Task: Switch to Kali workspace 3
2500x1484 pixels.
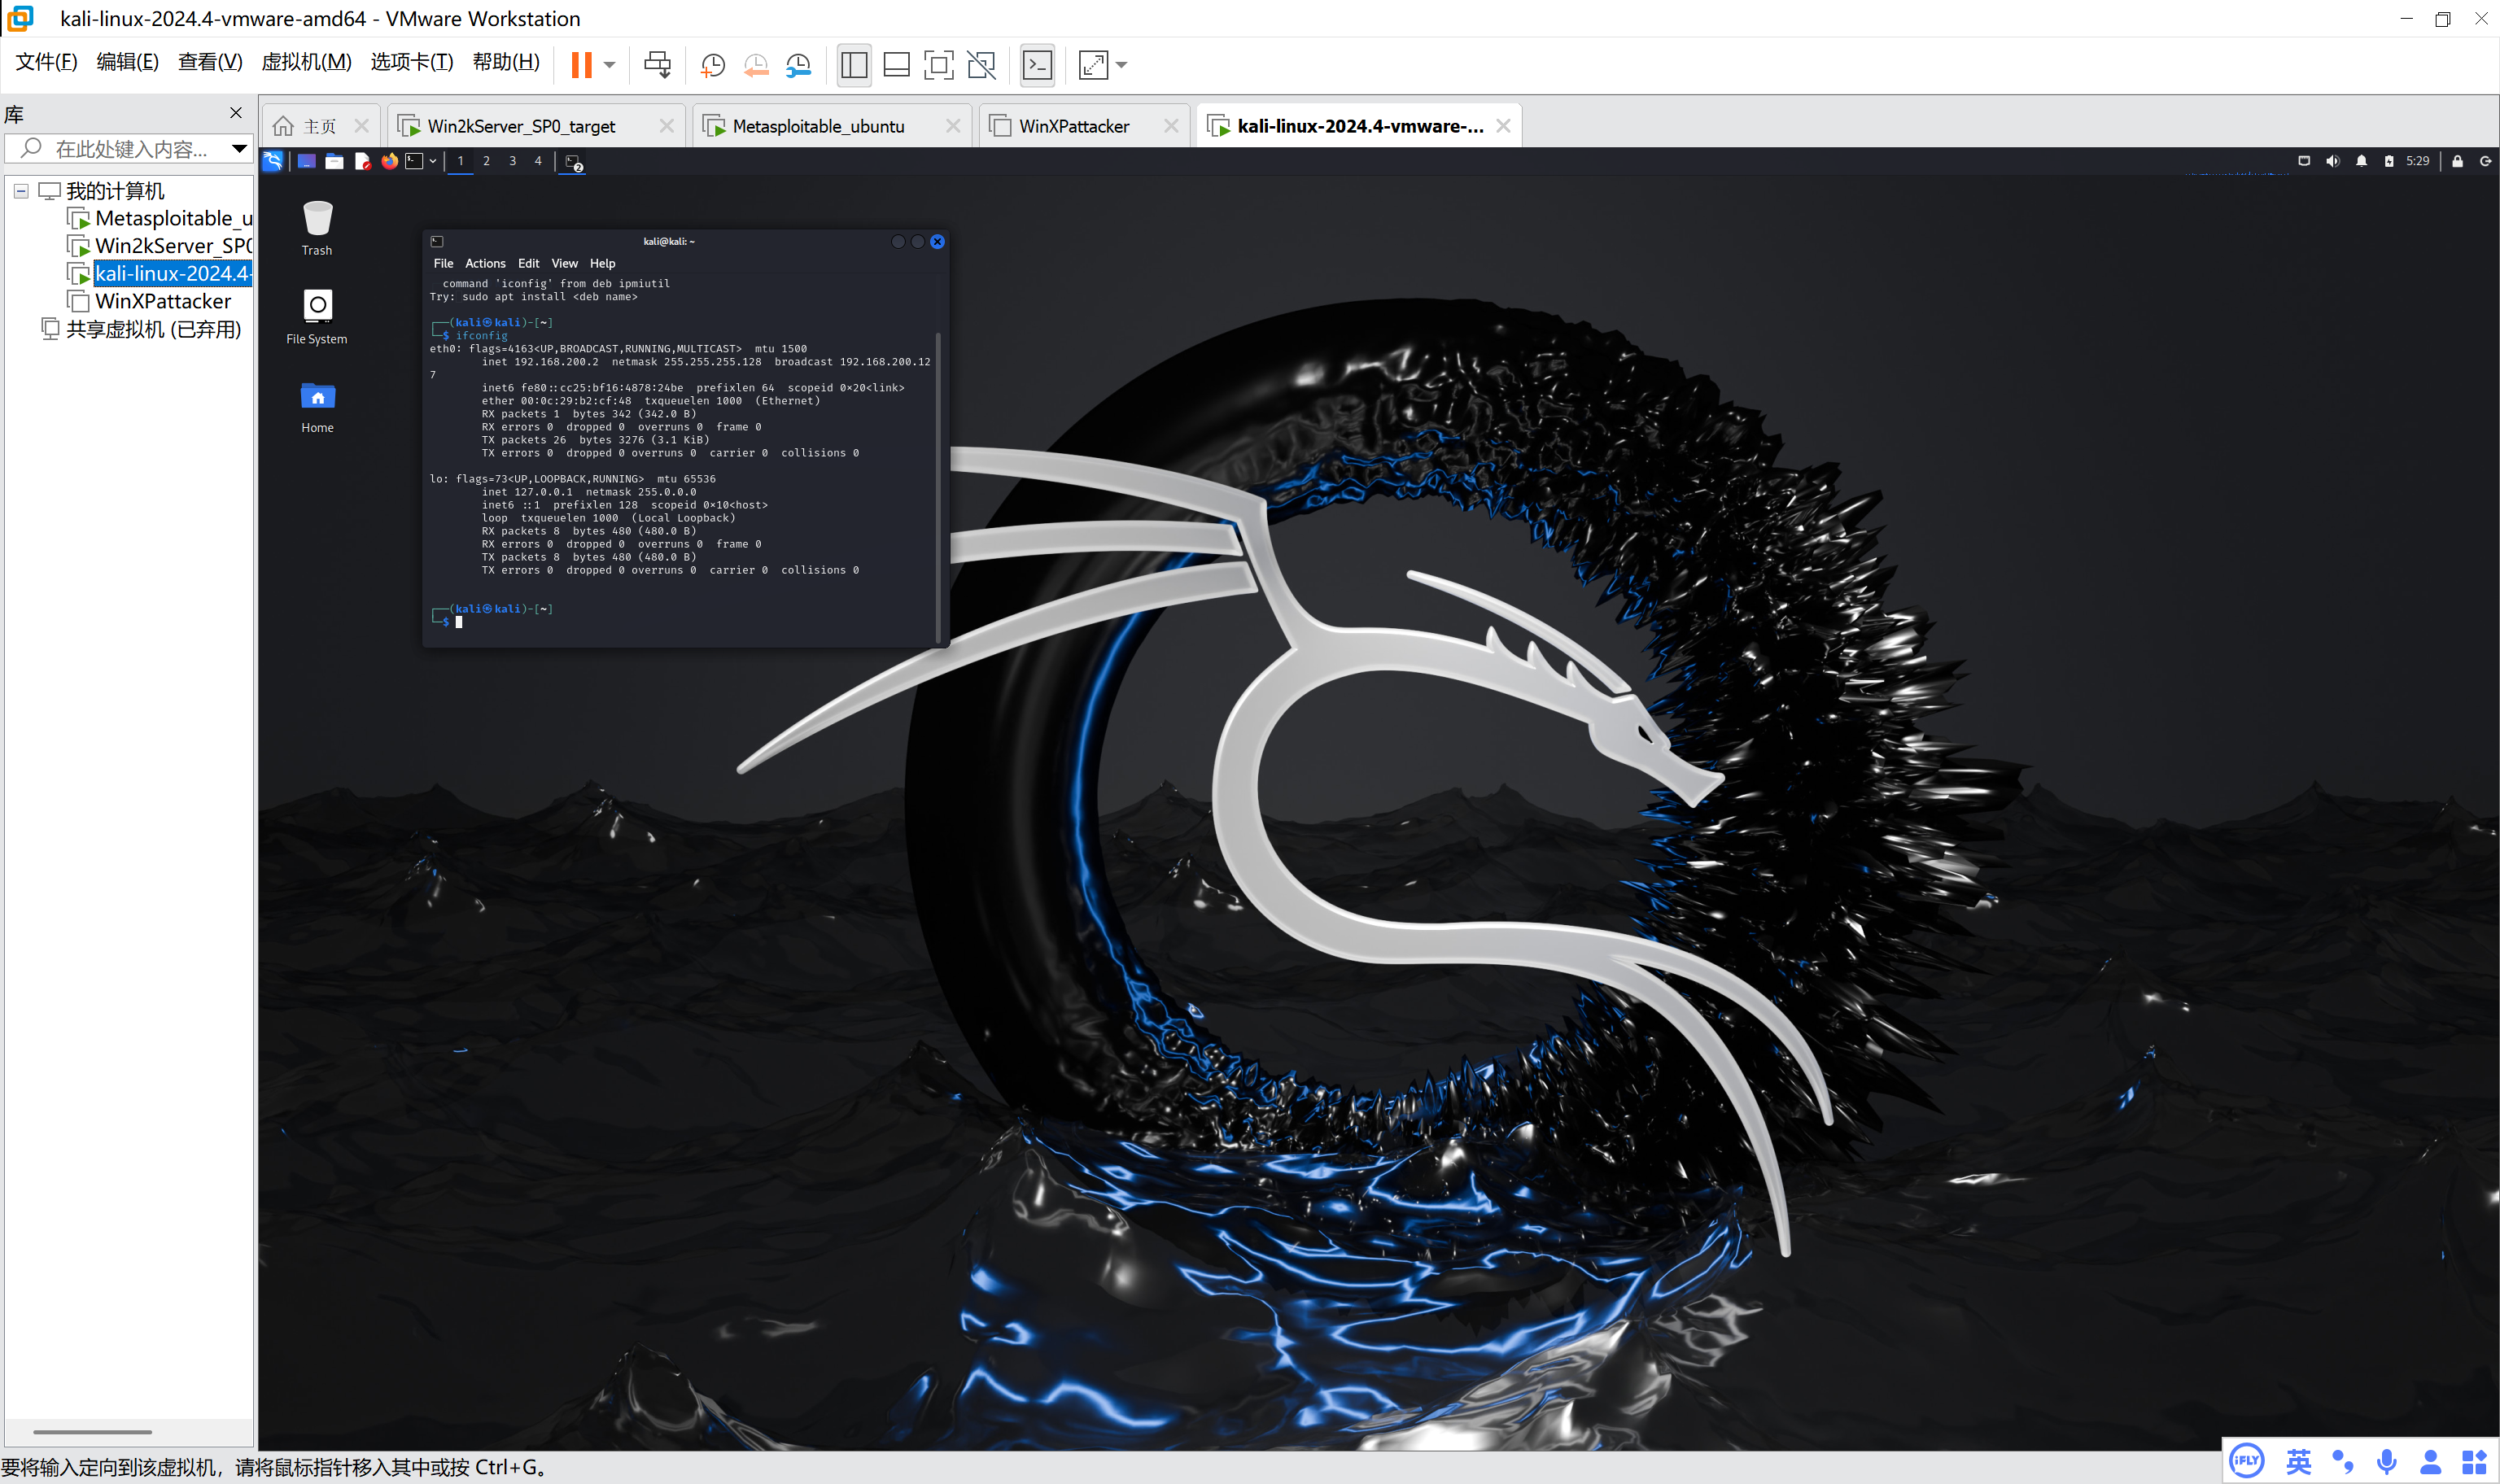Action: tap(512, 161)
